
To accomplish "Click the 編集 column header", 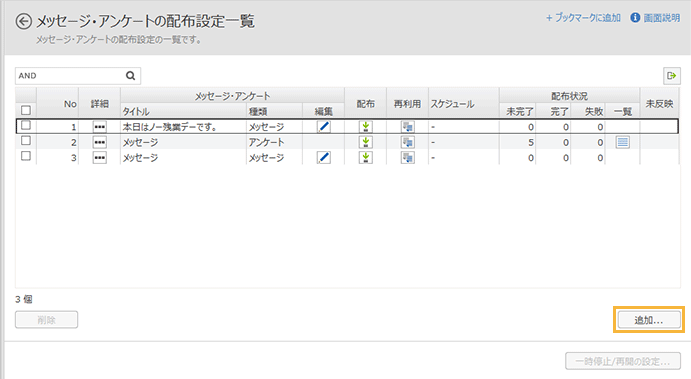I will pyautogui.click(x=323, y=111).
